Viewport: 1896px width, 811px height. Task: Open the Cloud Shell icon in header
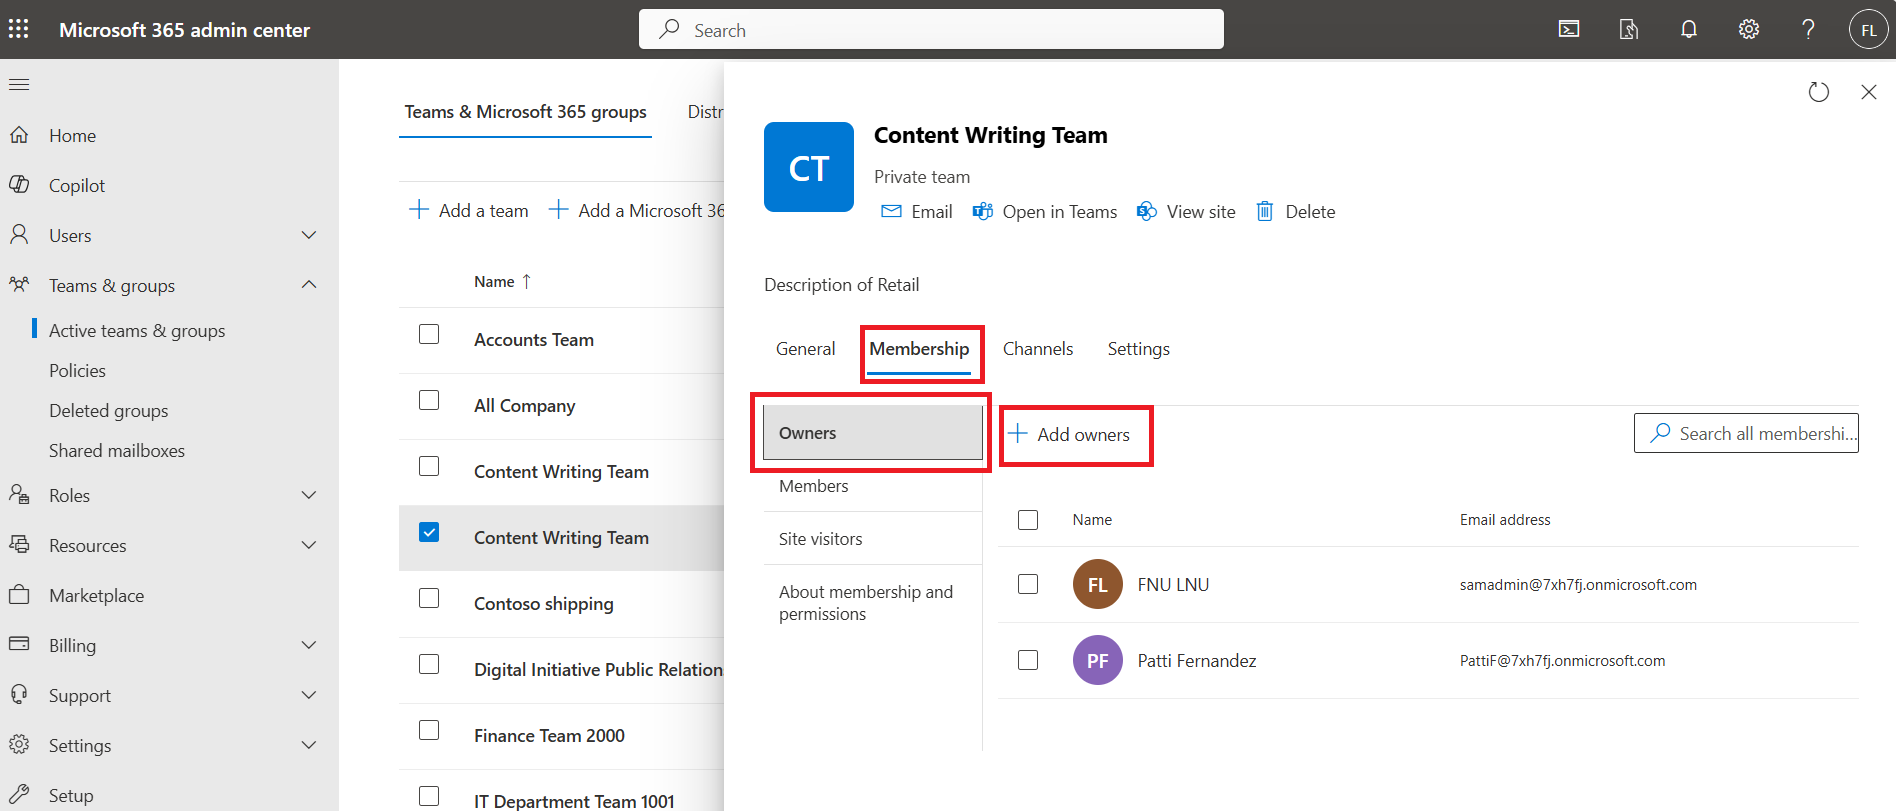pos(1569,29)
